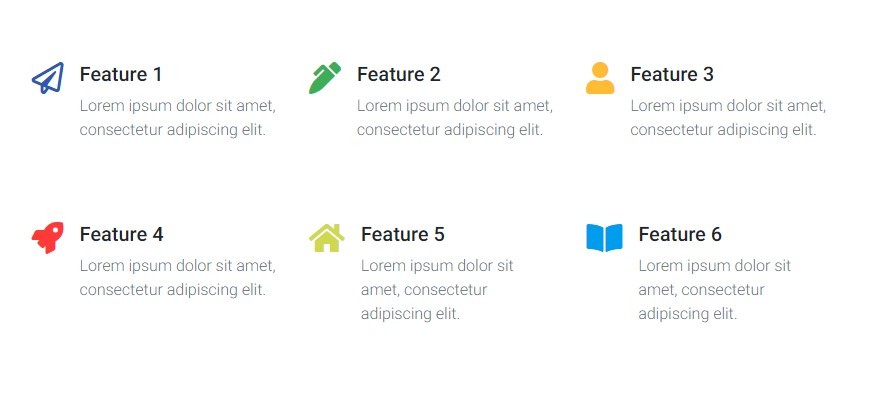Screen dimensions: 875x406
Task: Click the Lorem ipsum paragraph below Feature 3
Action: (728, 117)
